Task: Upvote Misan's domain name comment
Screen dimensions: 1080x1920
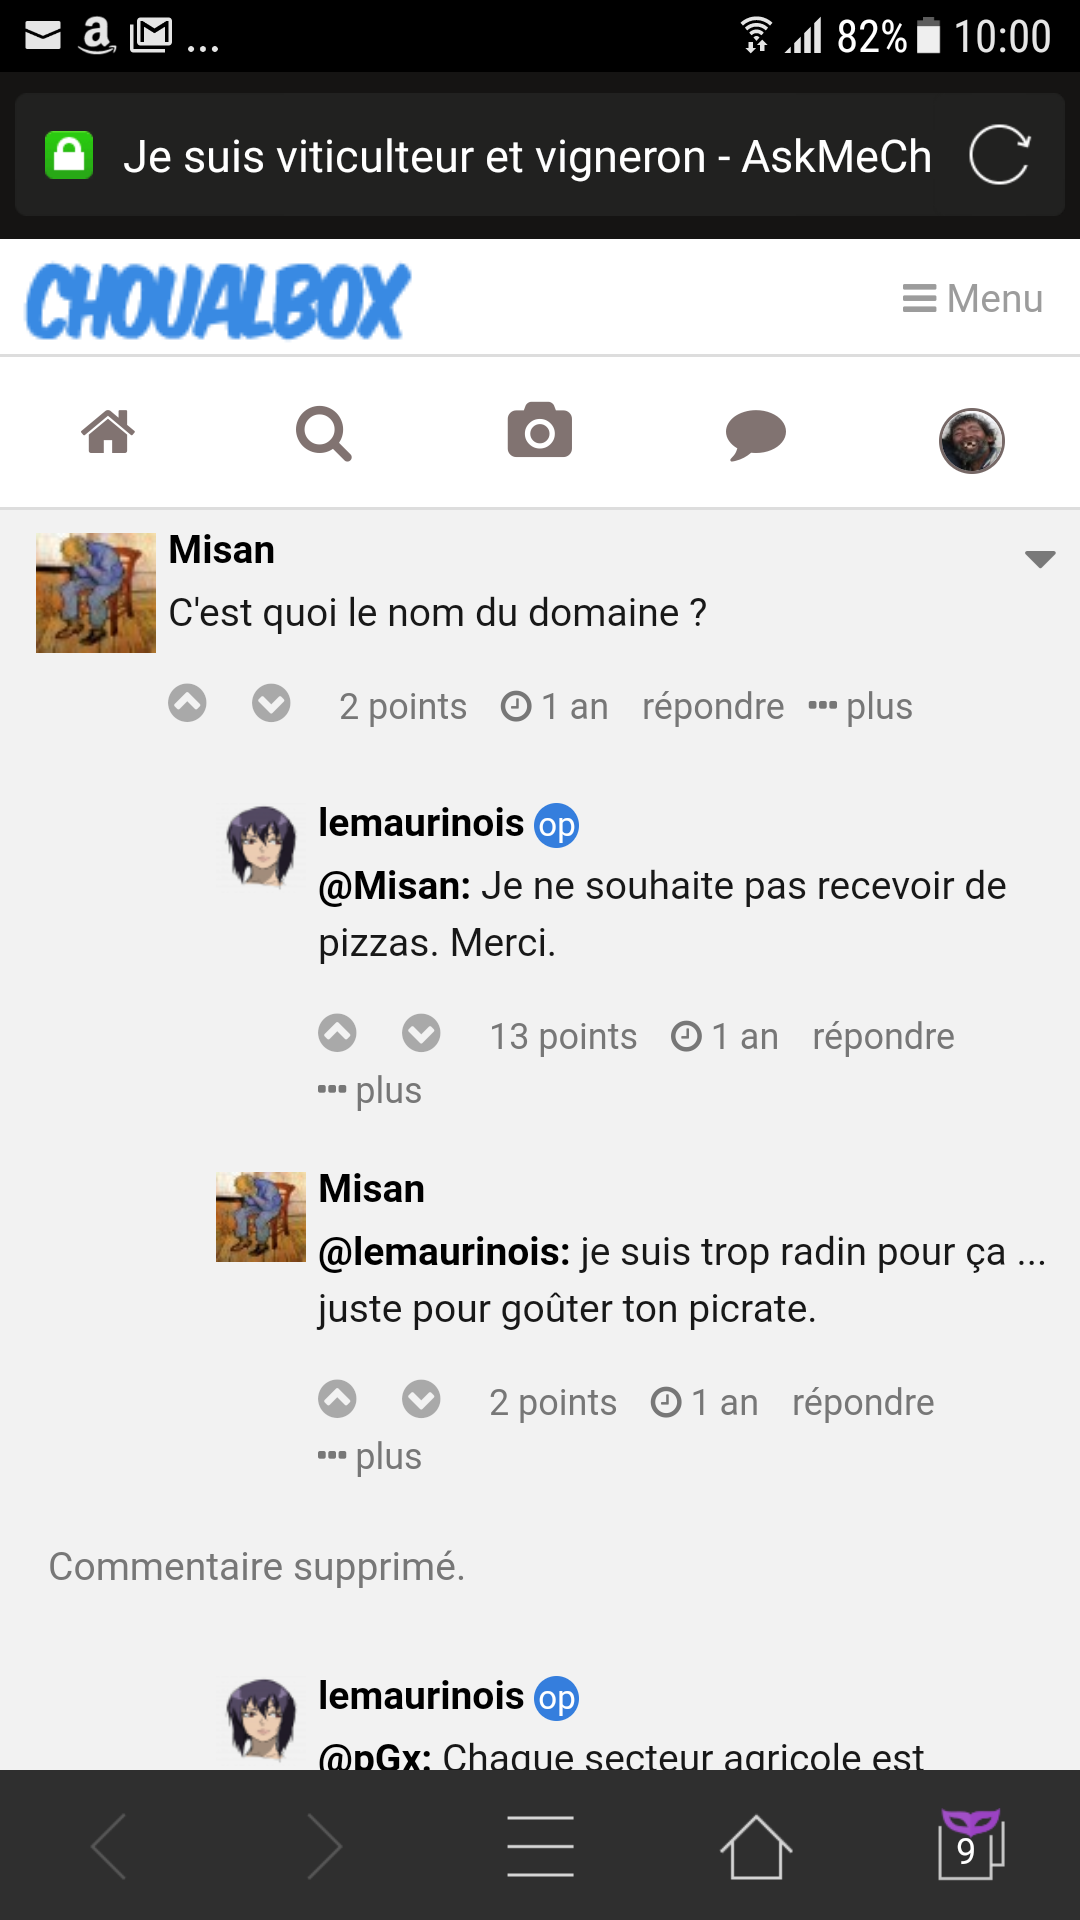Action: click(x=187, y=704)
